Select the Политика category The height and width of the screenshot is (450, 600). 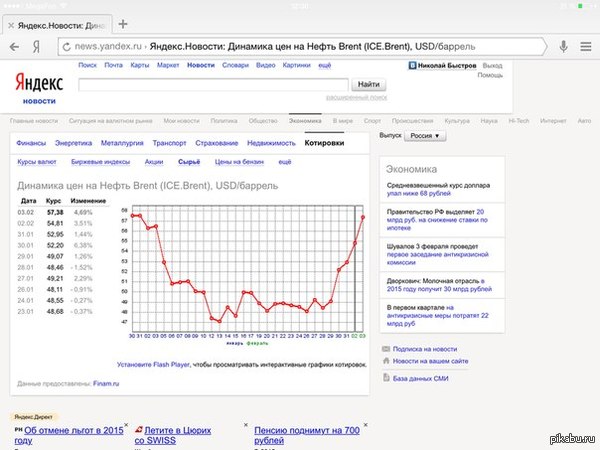click(x=224, y=121)
